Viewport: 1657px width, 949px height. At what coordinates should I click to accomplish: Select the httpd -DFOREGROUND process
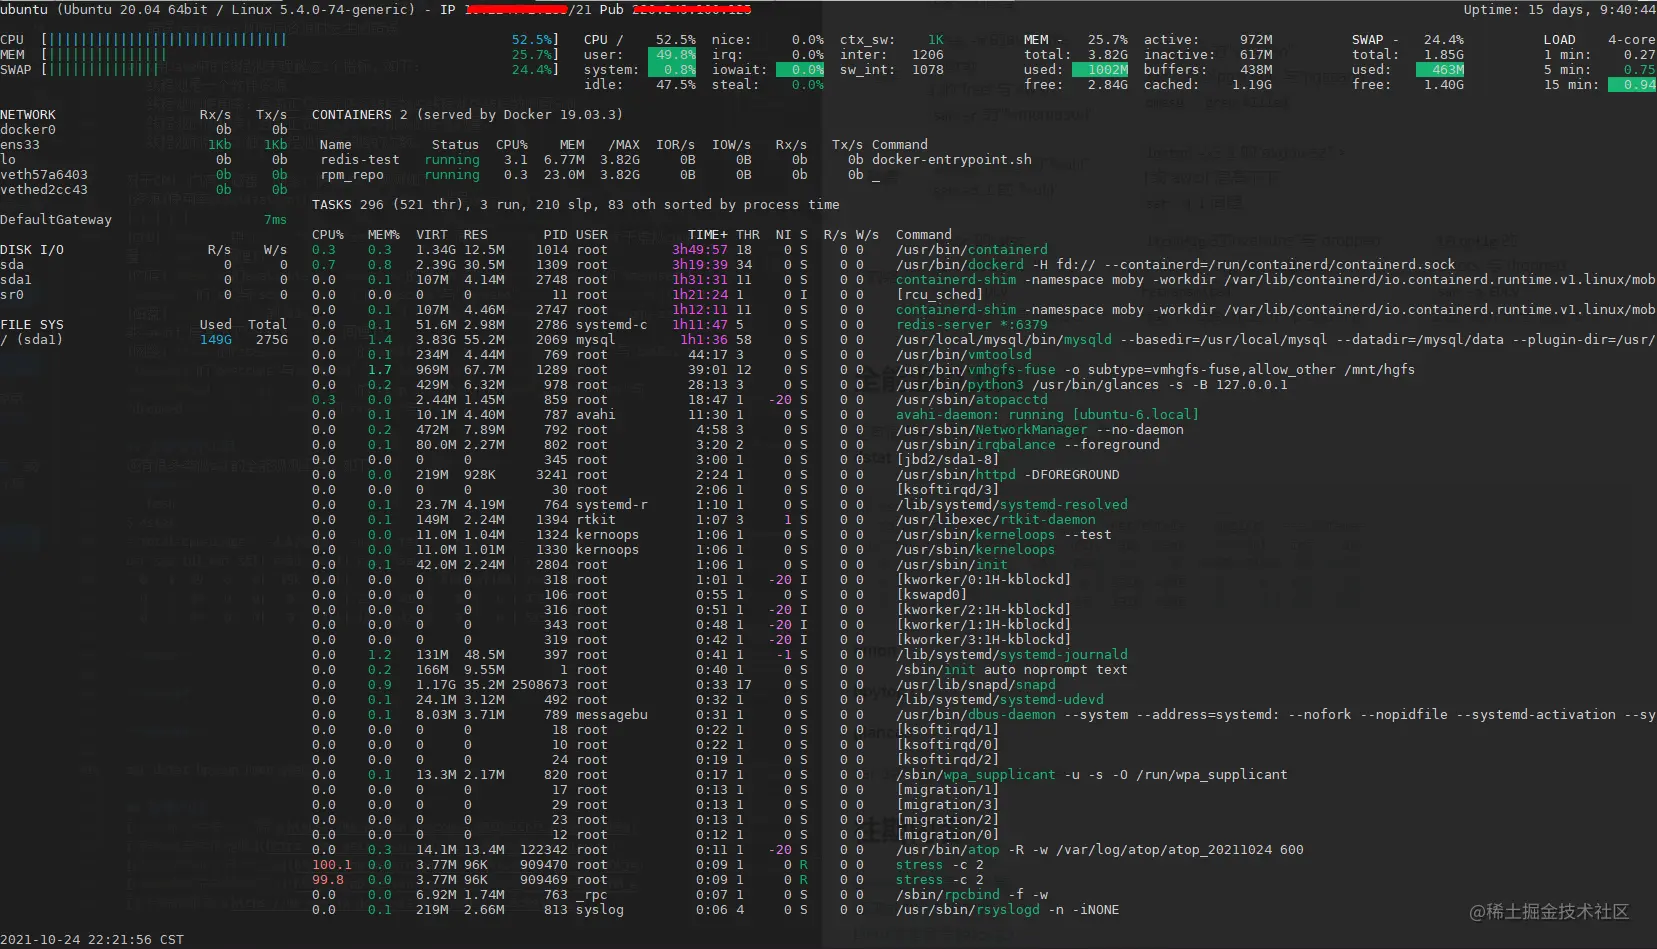[1007, 475]
